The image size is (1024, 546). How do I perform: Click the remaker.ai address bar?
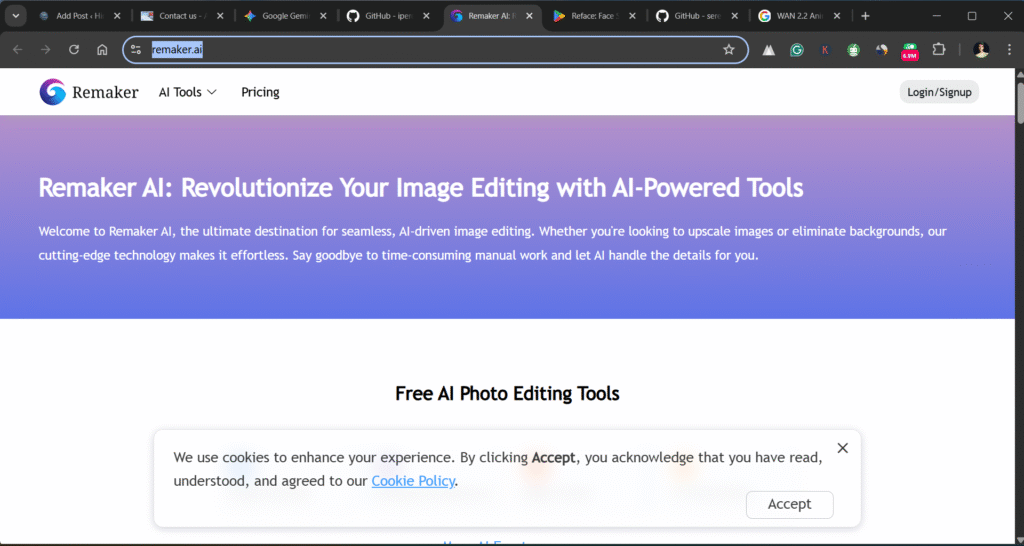pos(430,49)
